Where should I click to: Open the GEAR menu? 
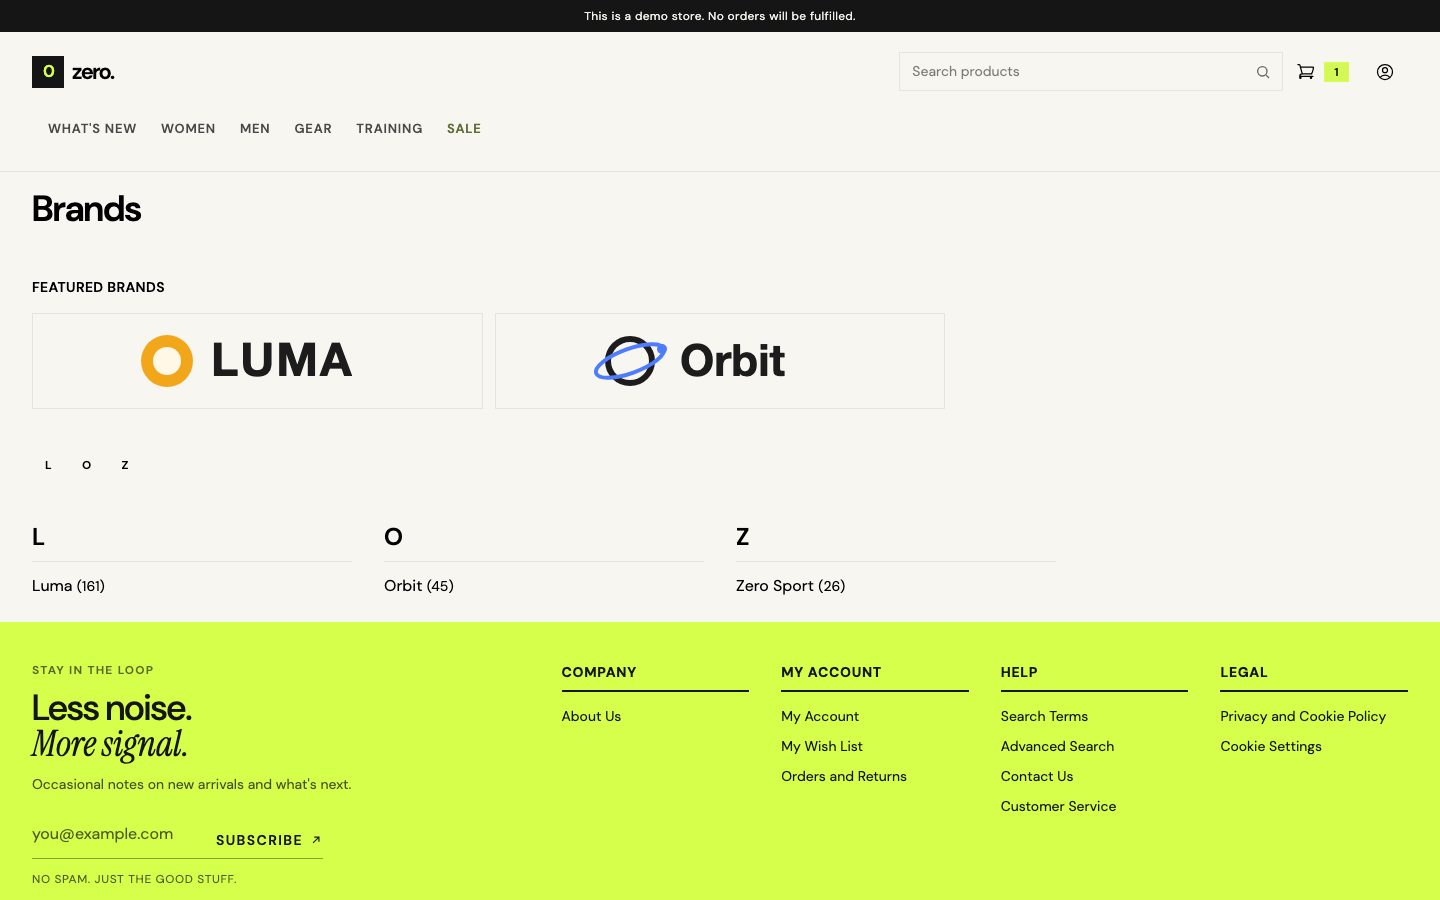pos(313,129)
